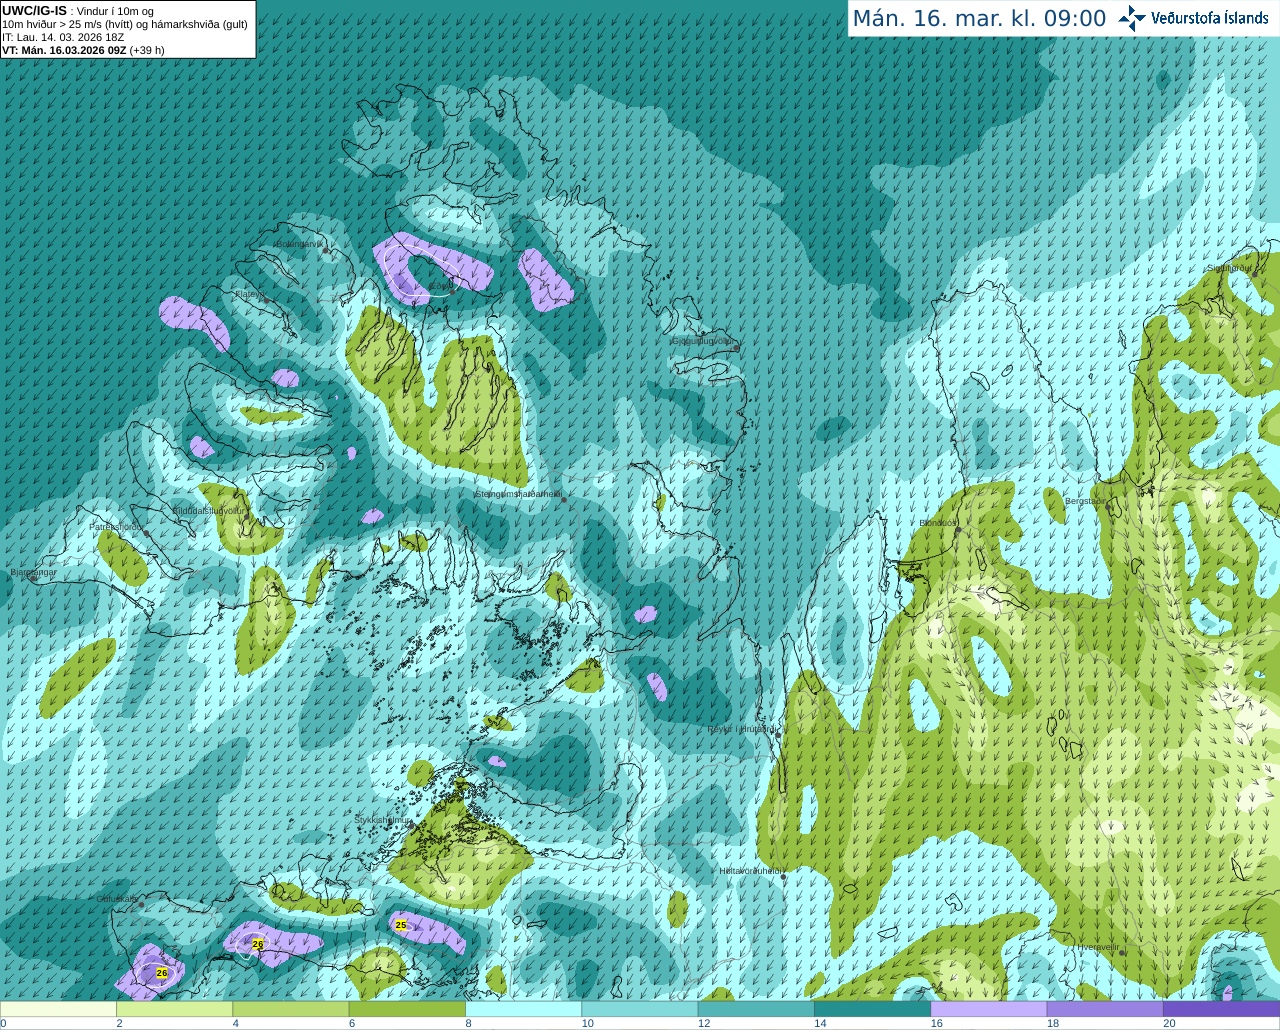
Task: Click legend scale number 8
Action: click(468, 1023)
